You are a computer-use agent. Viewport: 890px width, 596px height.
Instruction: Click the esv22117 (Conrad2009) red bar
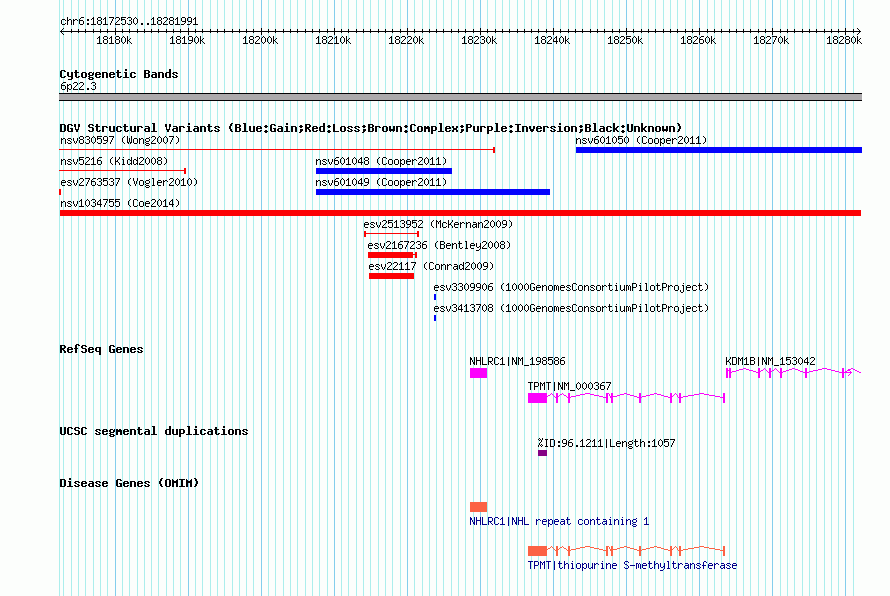pos(392,276)
